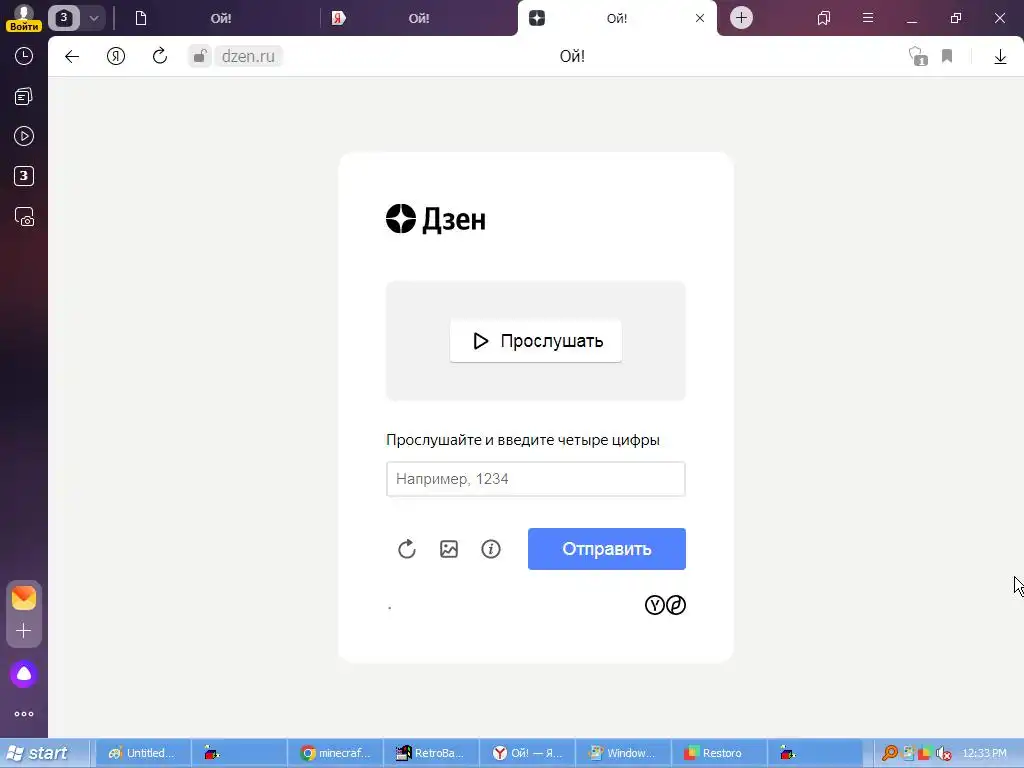Select the active Dzen Ой! tab

point(616,18)
